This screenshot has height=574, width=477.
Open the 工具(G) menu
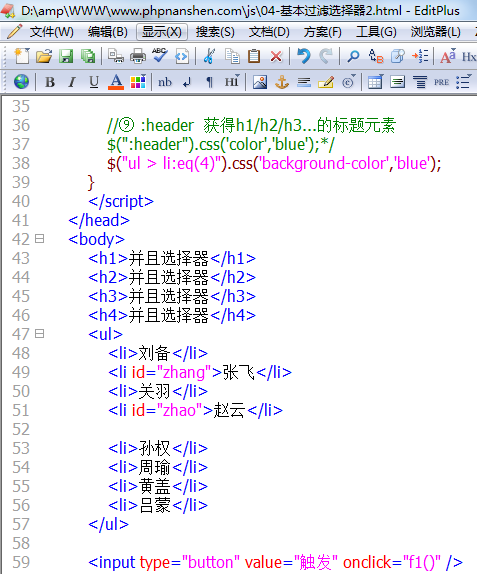[376, 32]
